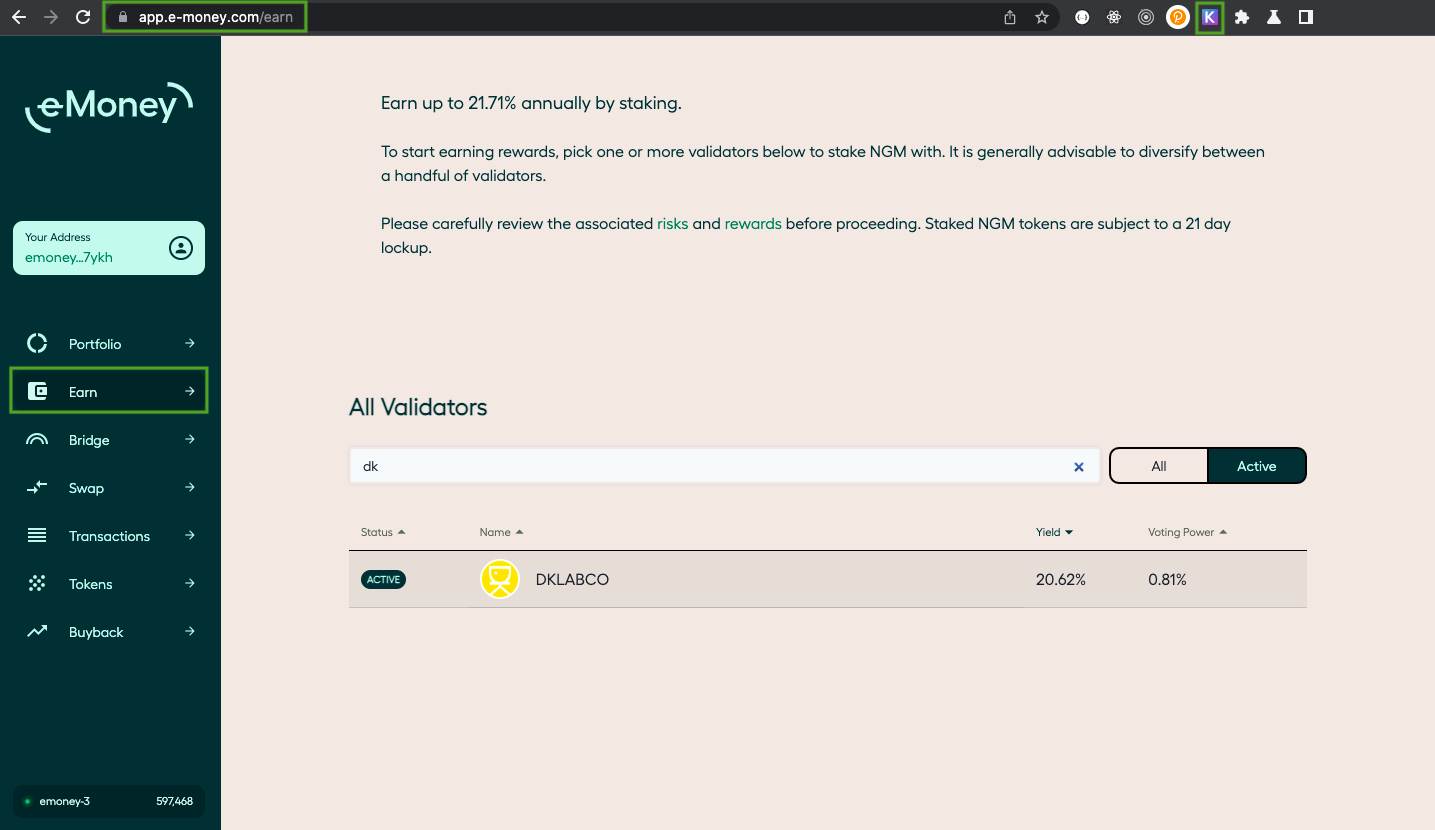Click the address bar URL app.e-money.com/earn
The height and width of the screenshot is (830, 1435).
216,17
